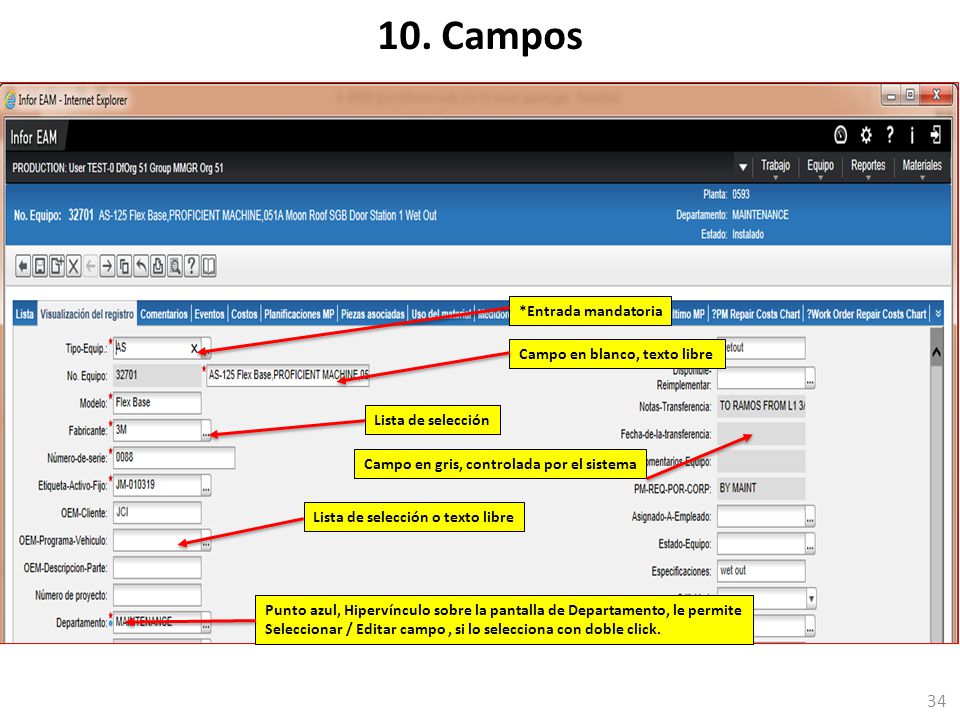Open the Materiales menu
The height and width of the screenshot is (720, 960).
(921, 166)
